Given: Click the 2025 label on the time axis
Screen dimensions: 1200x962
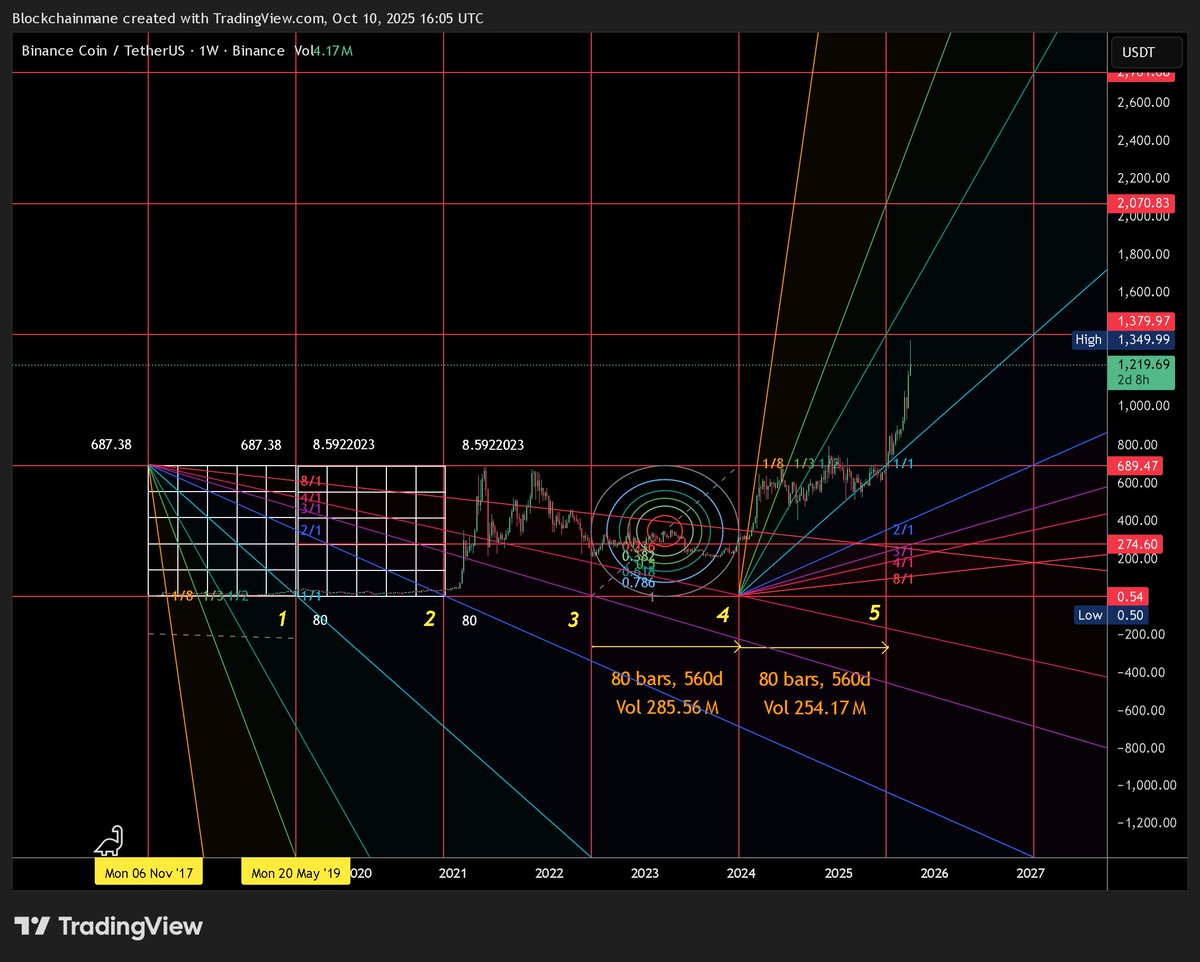Looking at the screenshot, I should [x=838, y=873].
